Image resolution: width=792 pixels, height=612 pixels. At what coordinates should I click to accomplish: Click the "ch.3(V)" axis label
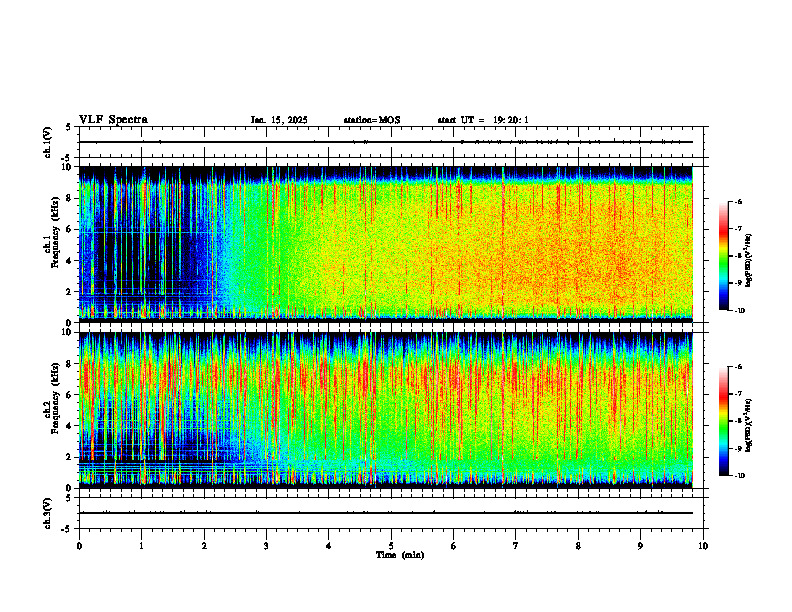click(x=47, y=513)
